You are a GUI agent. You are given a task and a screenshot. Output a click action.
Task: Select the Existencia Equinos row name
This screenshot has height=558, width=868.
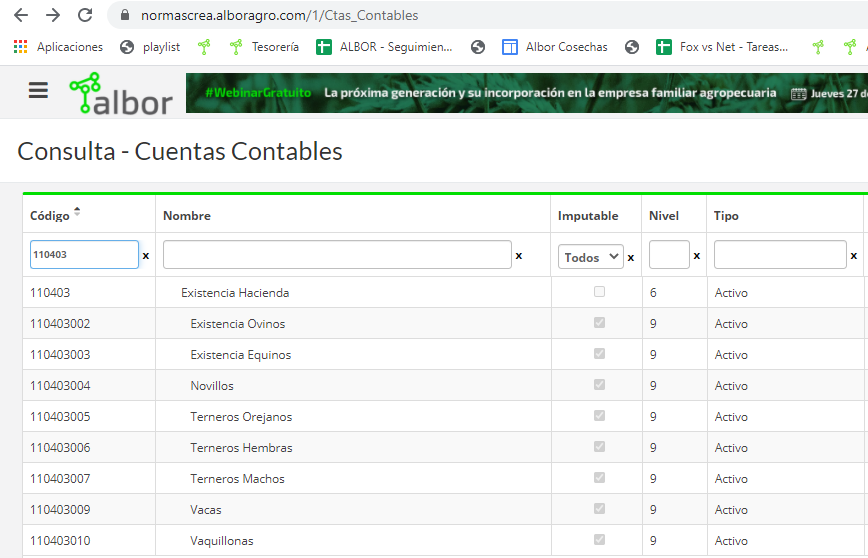(241, 355)
